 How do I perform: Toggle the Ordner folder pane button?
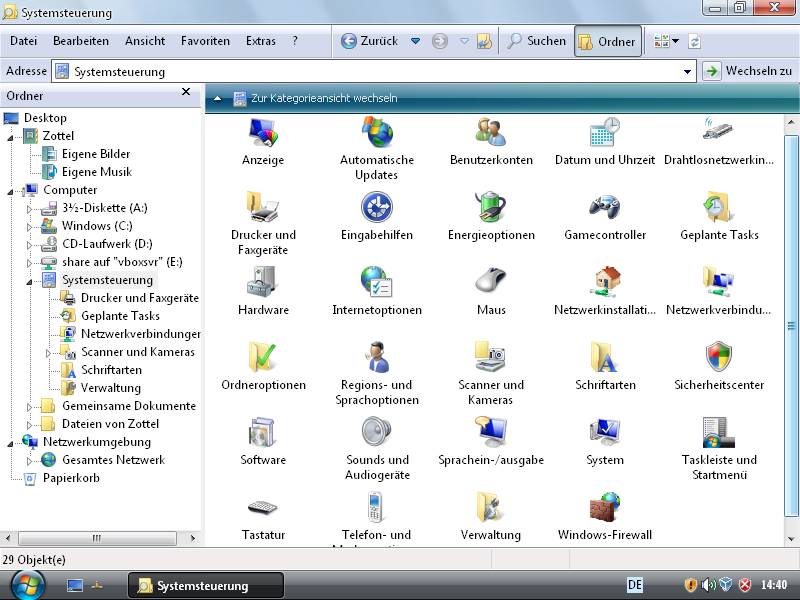click(x=607, y=41)
